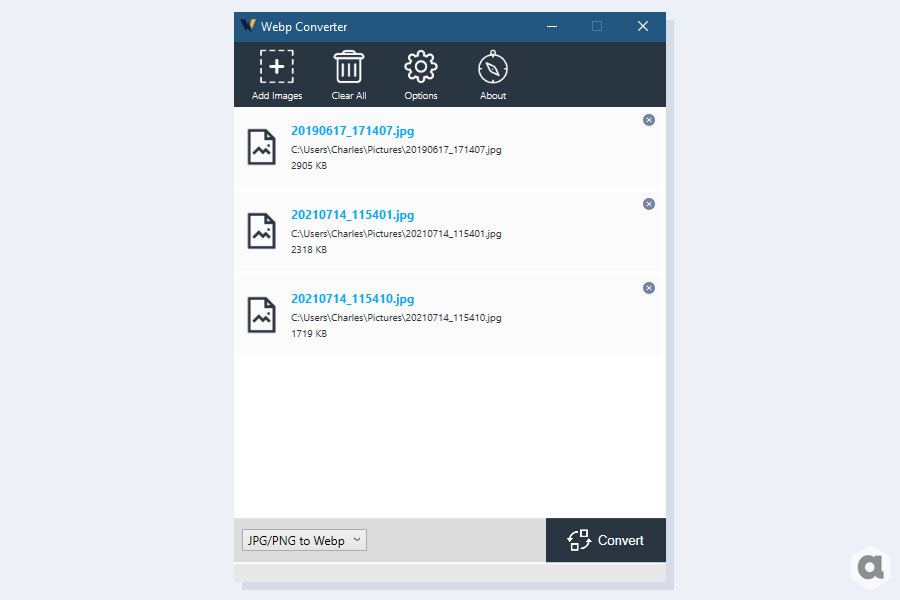Click the Convert button

[x=606, y=540]
